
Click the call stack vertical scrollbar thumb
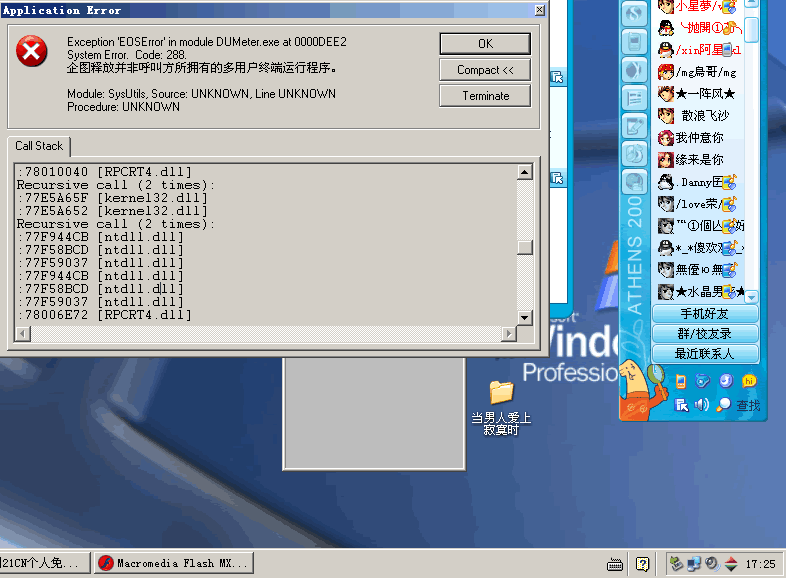tap(524, 248)
